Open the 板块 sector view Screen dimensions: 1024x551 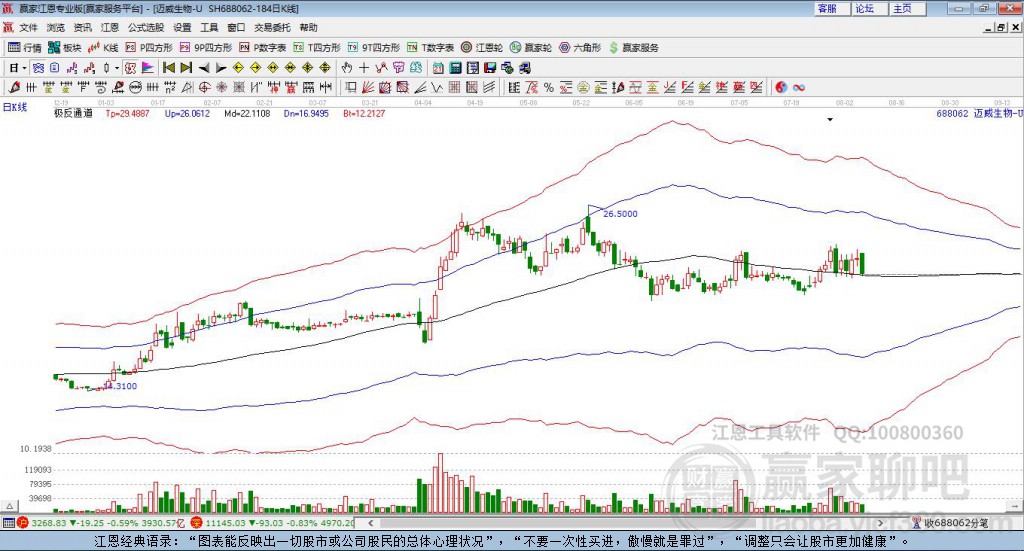[65, 48]
